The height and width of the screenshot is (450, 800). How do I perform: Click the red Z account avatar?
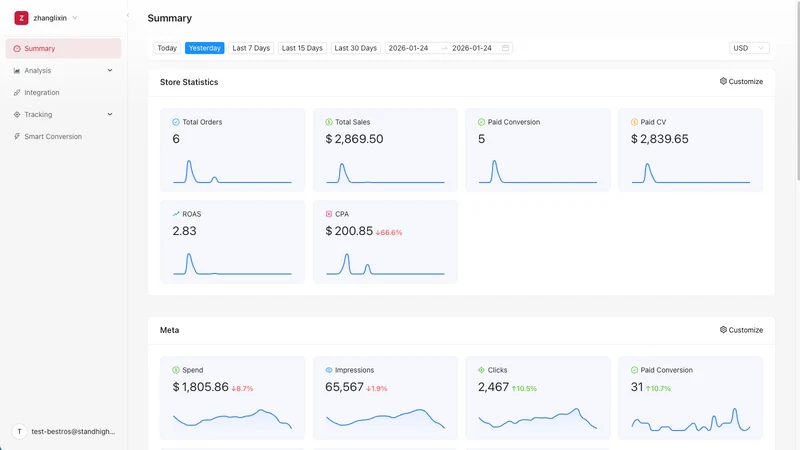pos(21,18)
